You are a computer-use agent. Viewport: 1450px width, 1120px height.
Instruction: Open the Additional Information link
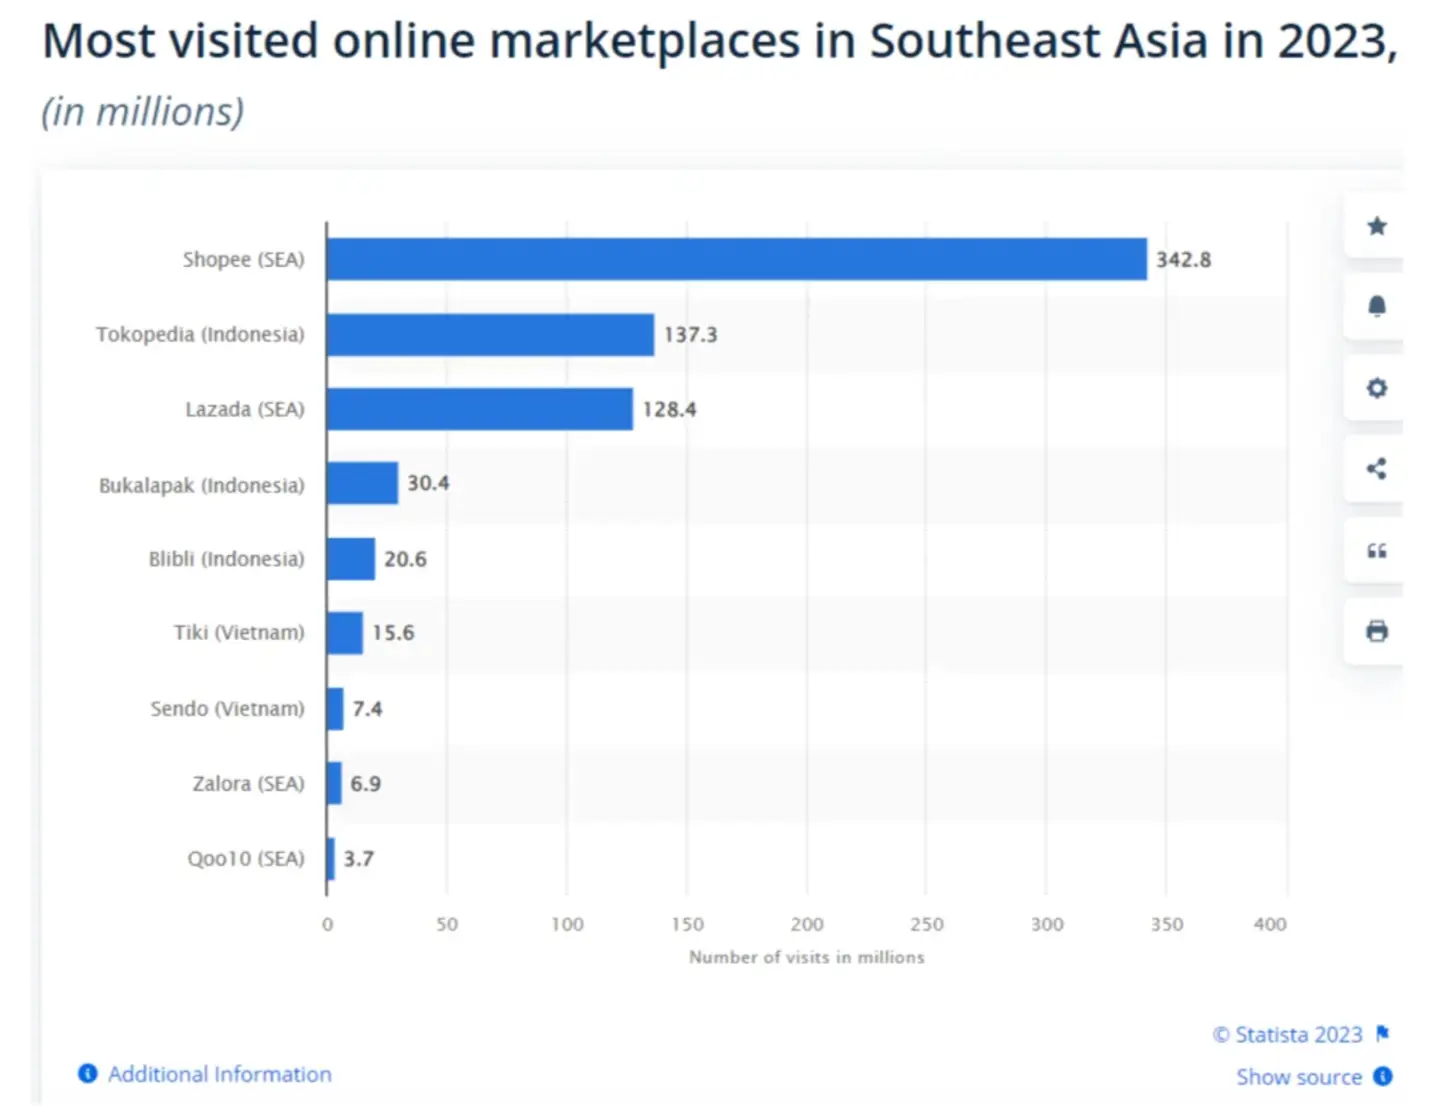[x=220, y=1074]
